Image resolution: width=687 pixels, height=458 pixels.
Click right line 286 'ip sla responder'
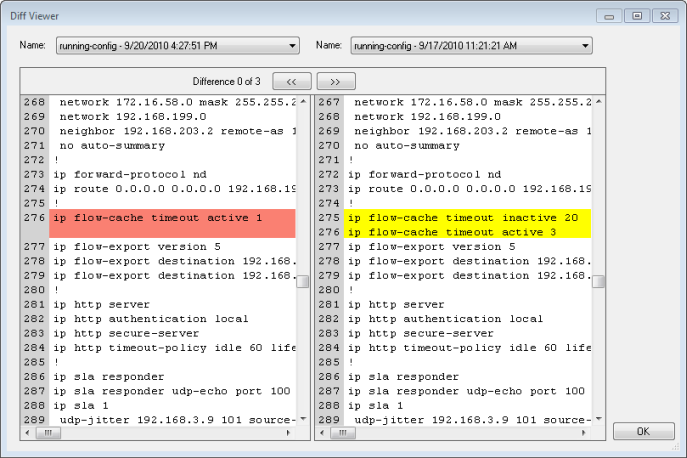(x=403, y=377)
